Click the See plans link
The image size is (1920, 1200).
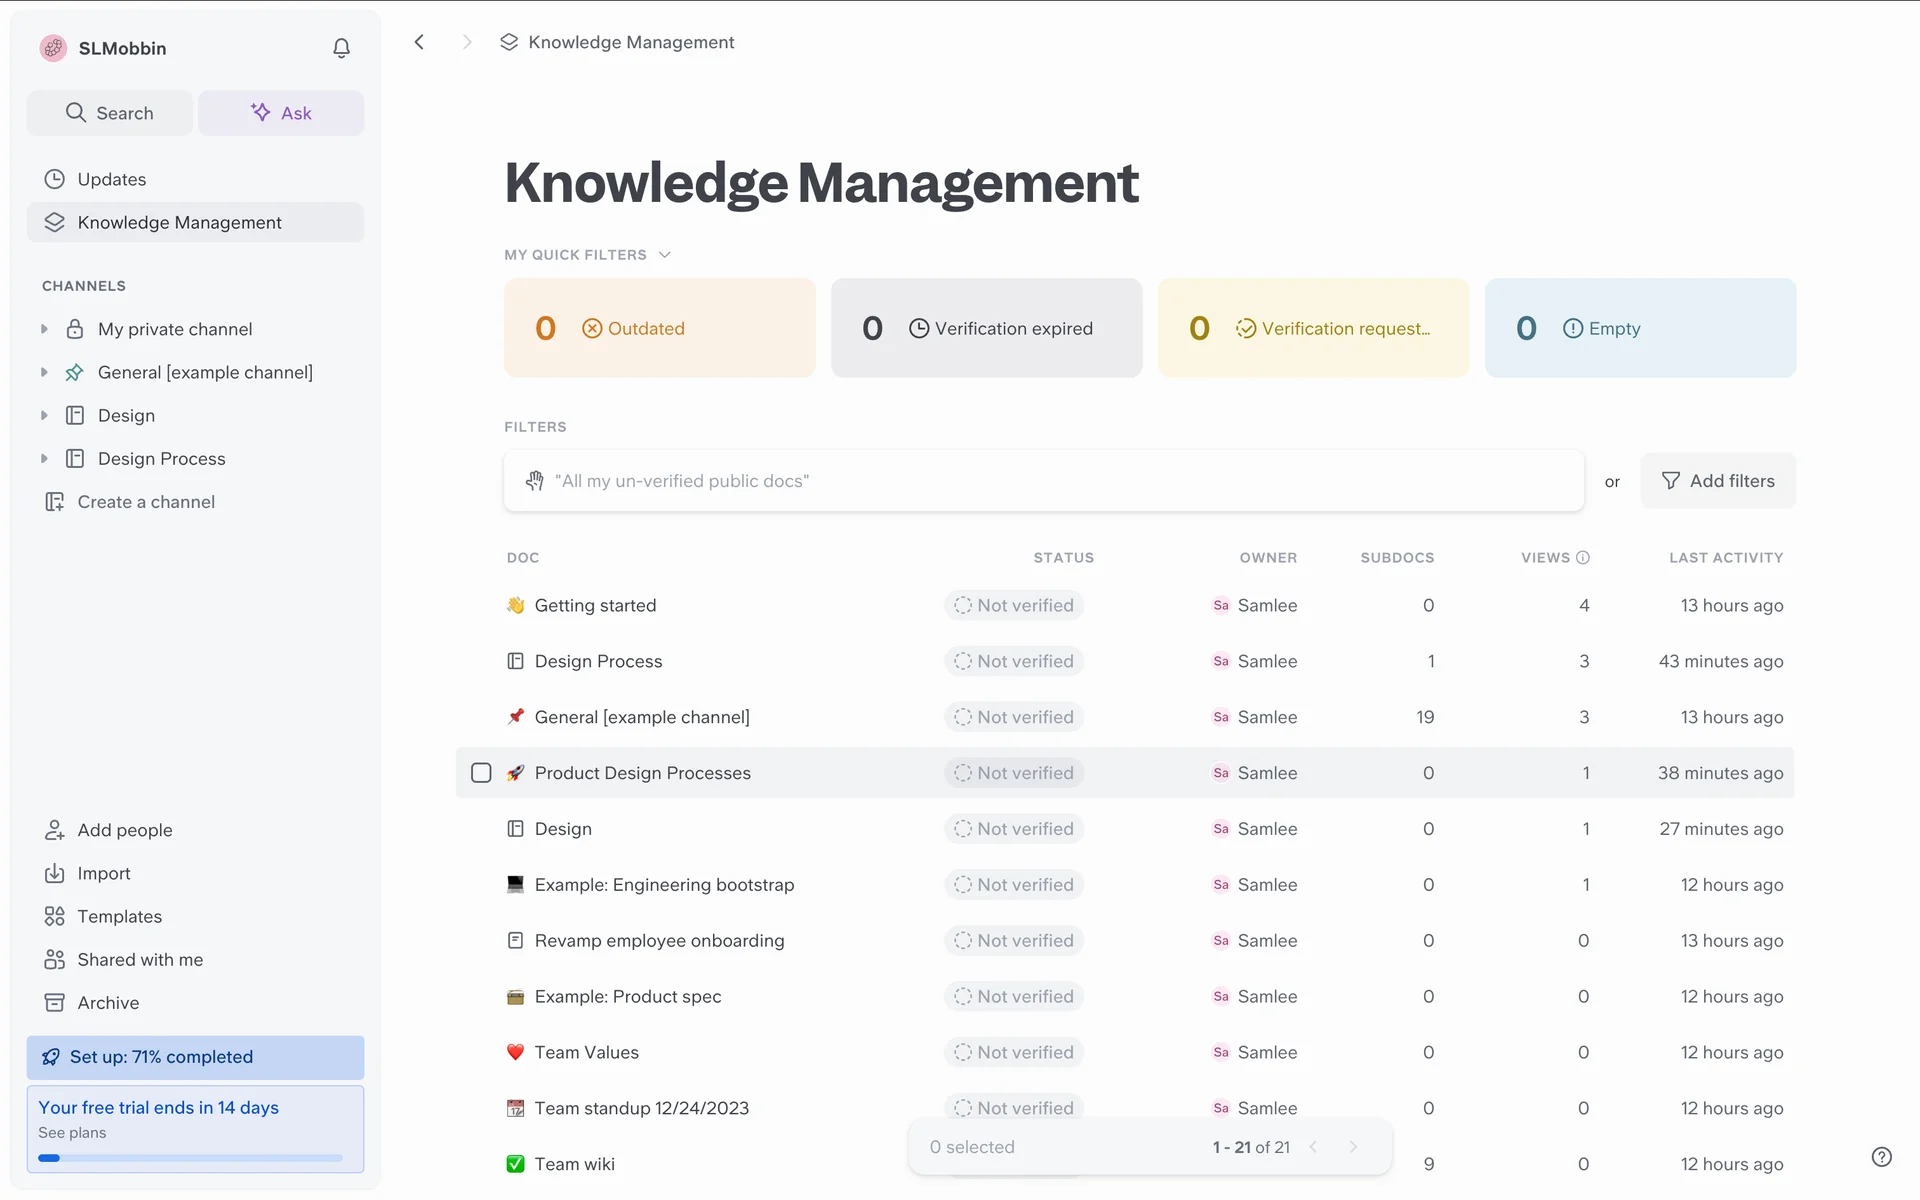[72, 1132]
